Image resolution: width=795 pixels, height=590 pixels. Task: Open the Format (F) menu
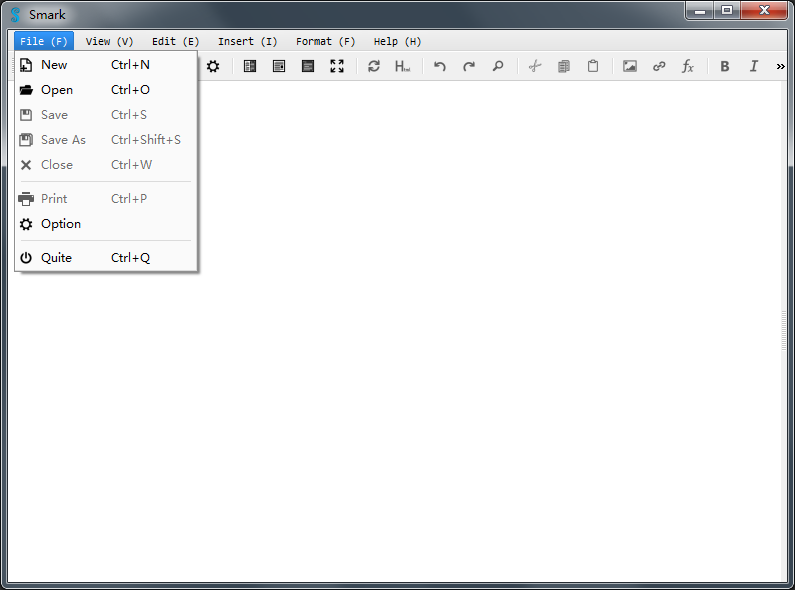(x=326, y=41)
